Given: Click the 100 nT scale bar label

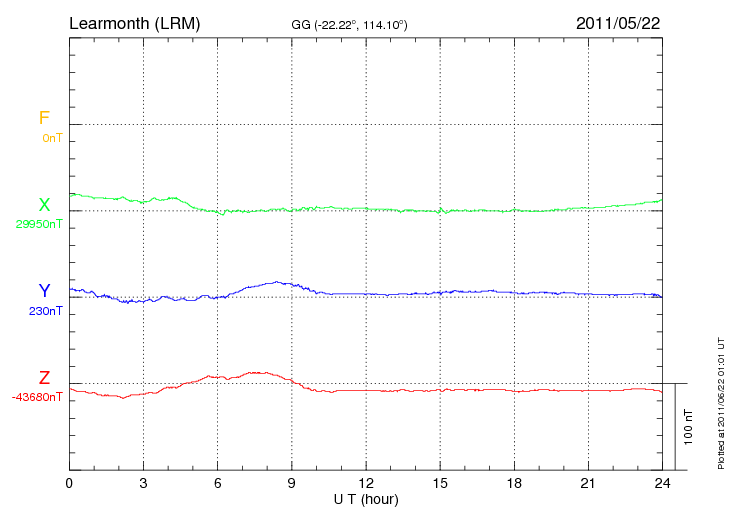Looking at the screenshot, I should pyautogui.click(x=689, y=426).
